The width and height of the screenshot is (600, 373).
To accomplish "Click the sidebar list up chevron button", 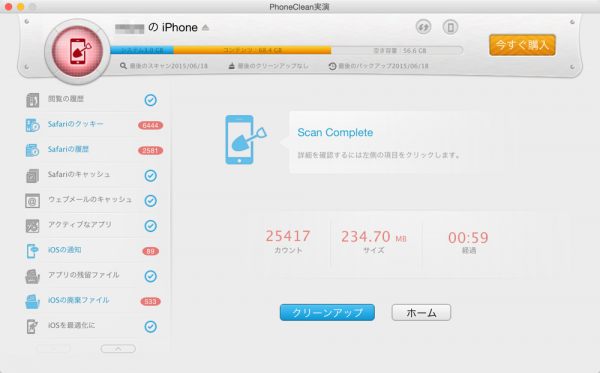I will point(118,349).
